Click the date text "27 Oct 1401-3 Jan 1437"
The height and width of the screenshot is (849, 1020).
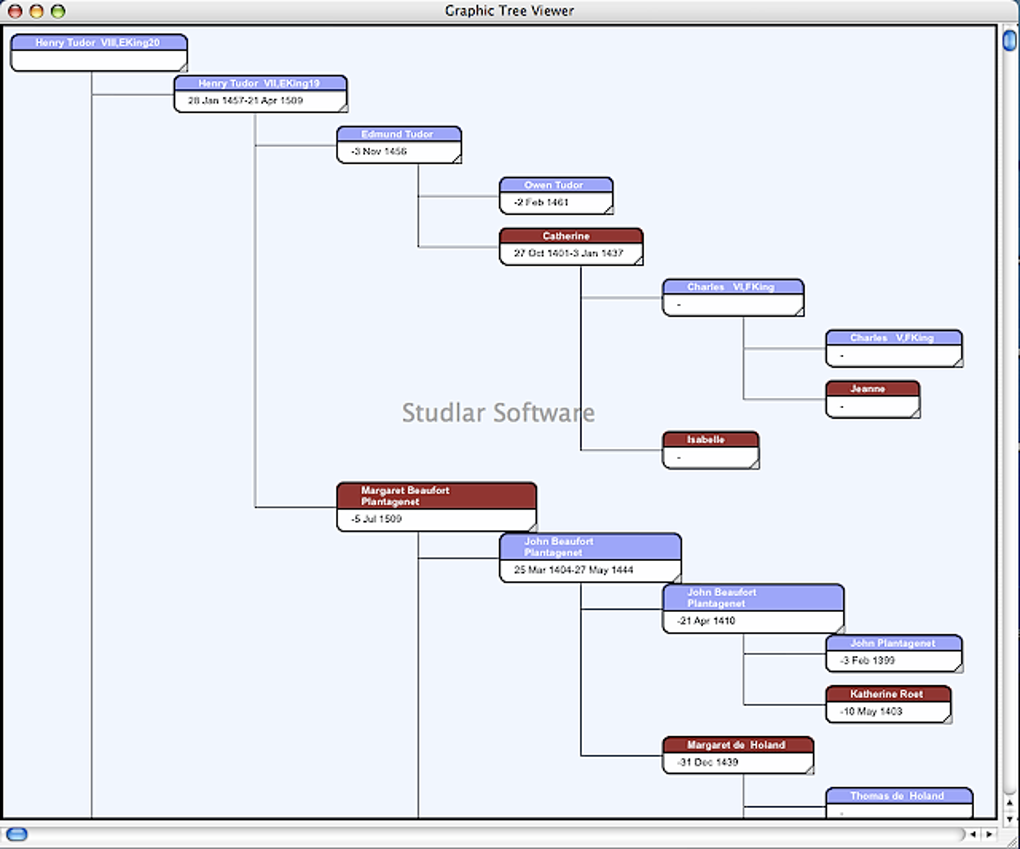point(568,253)
